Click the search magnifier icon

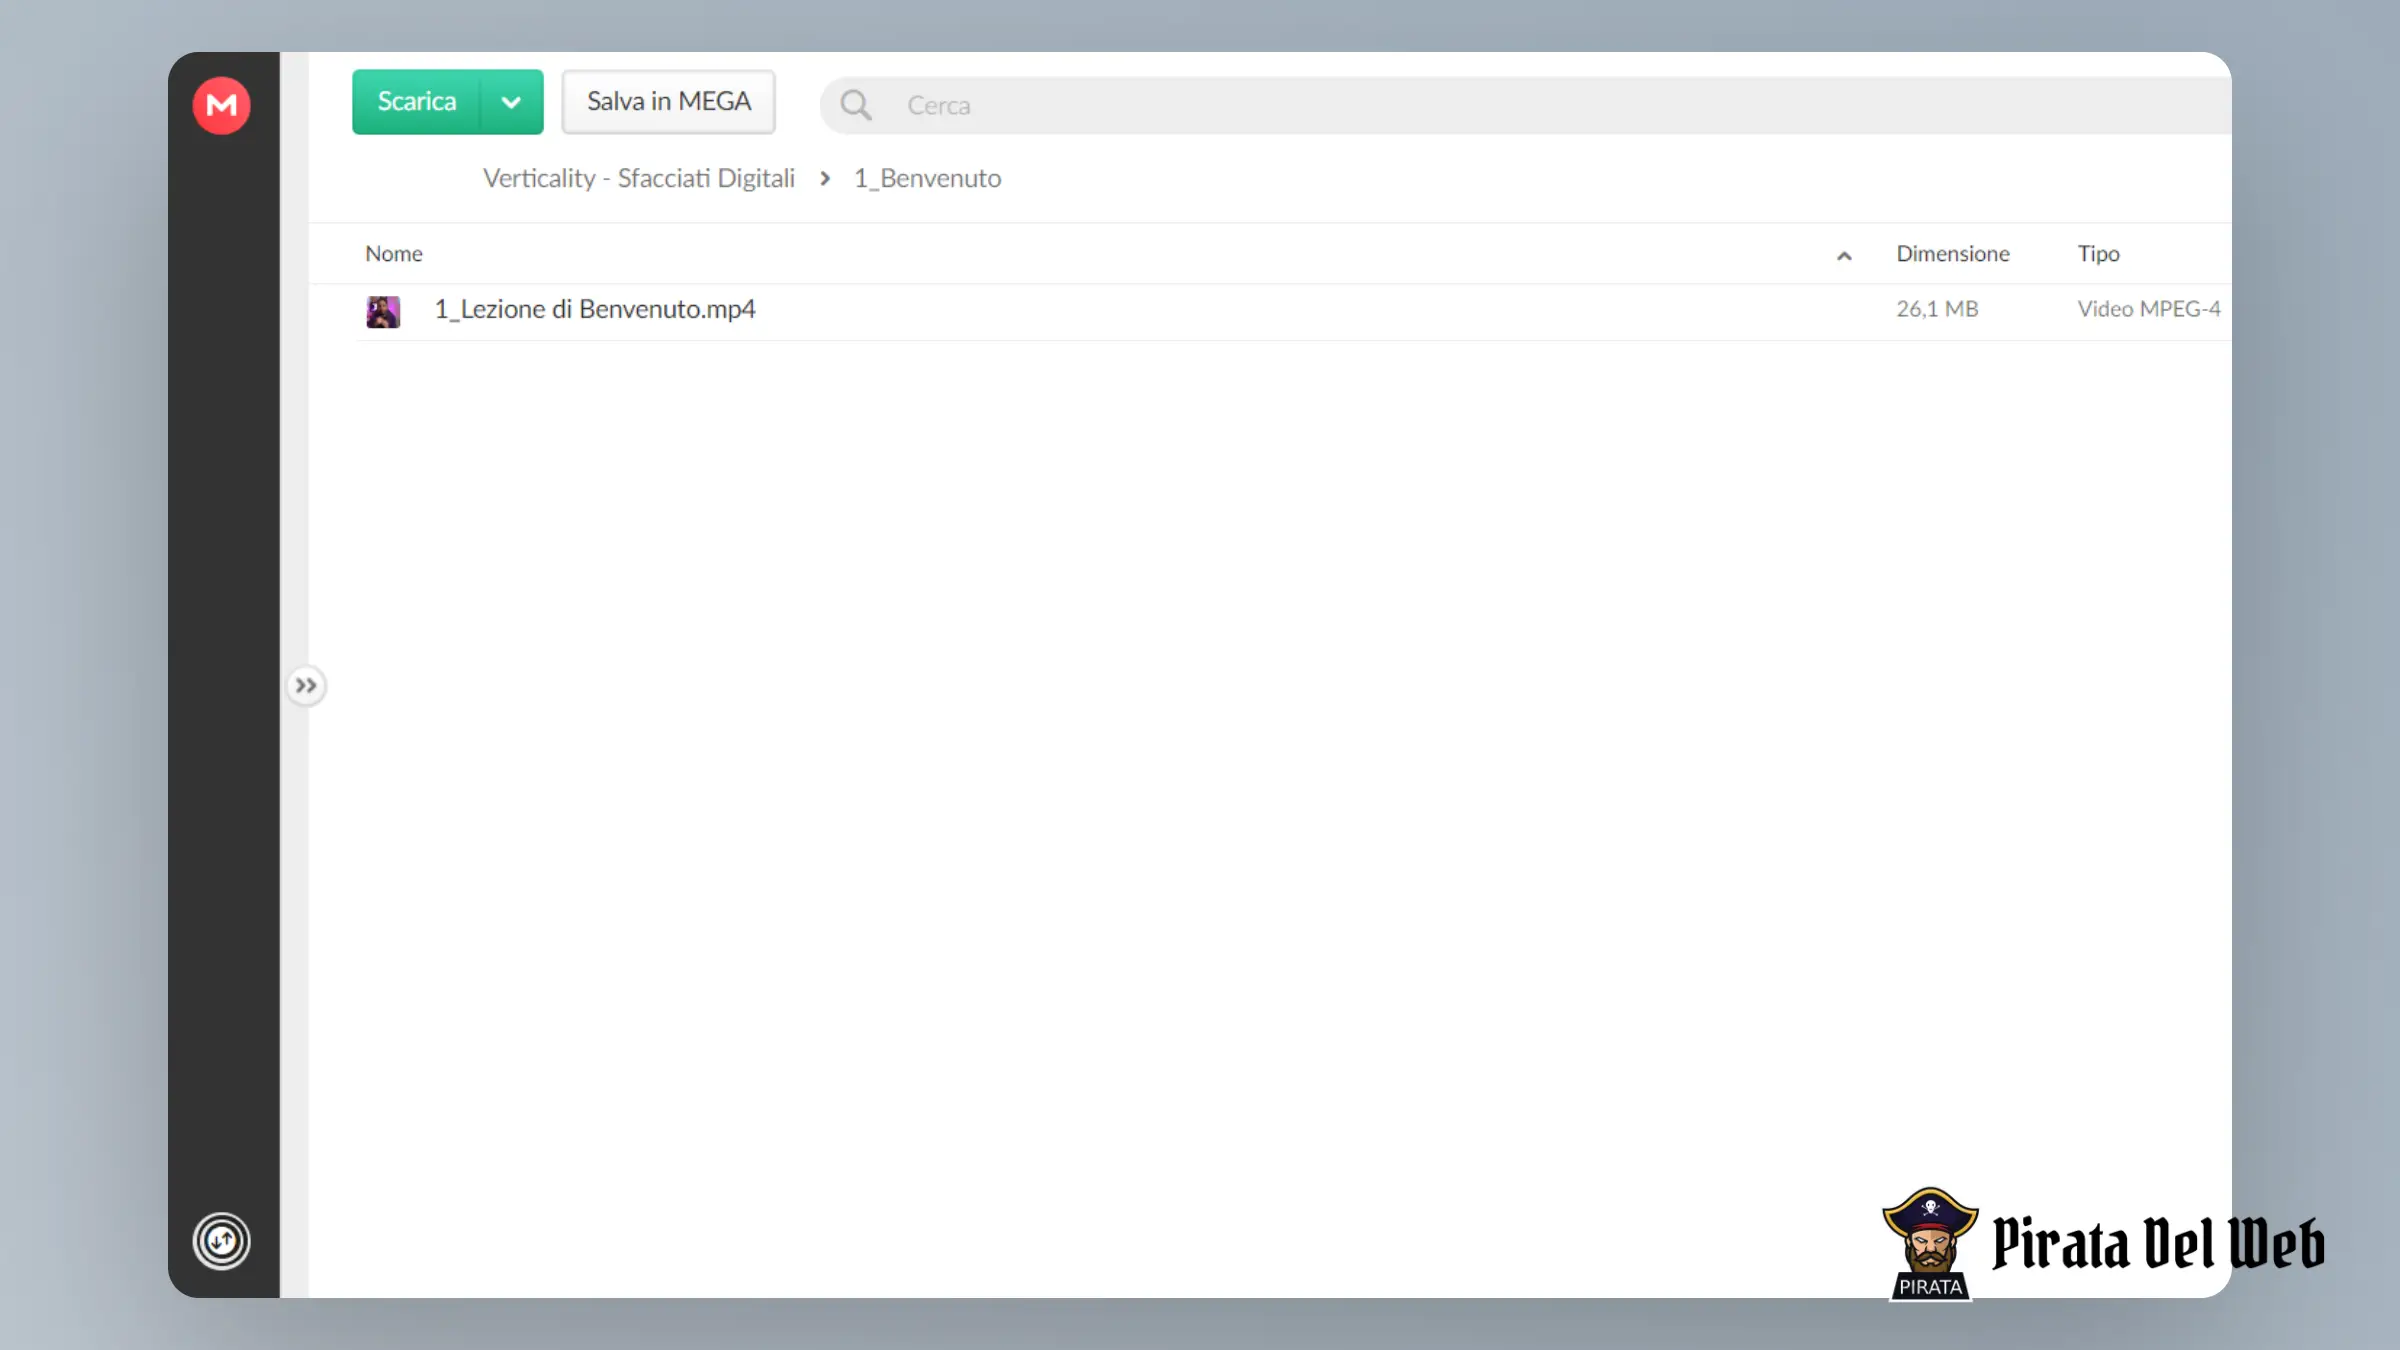click(x=855, y=105)
